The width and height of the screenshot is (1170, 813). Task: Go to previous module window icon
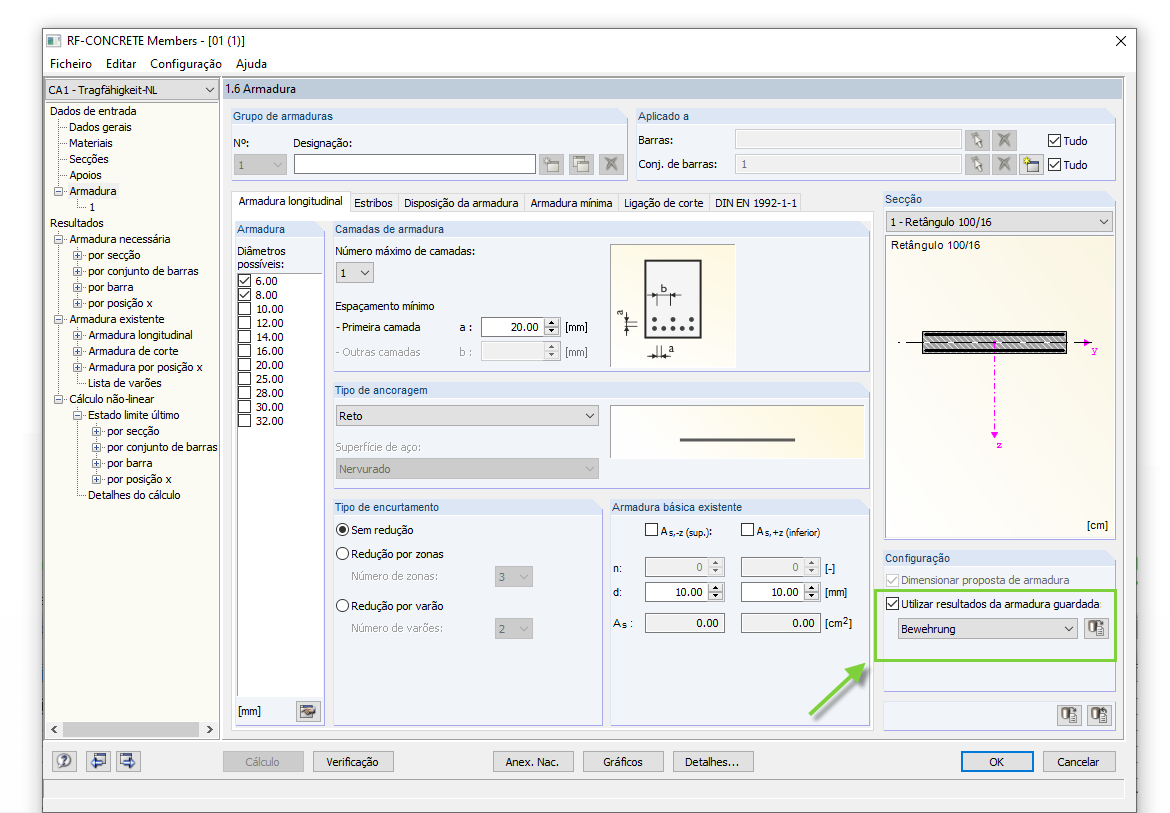pos(98,761)
